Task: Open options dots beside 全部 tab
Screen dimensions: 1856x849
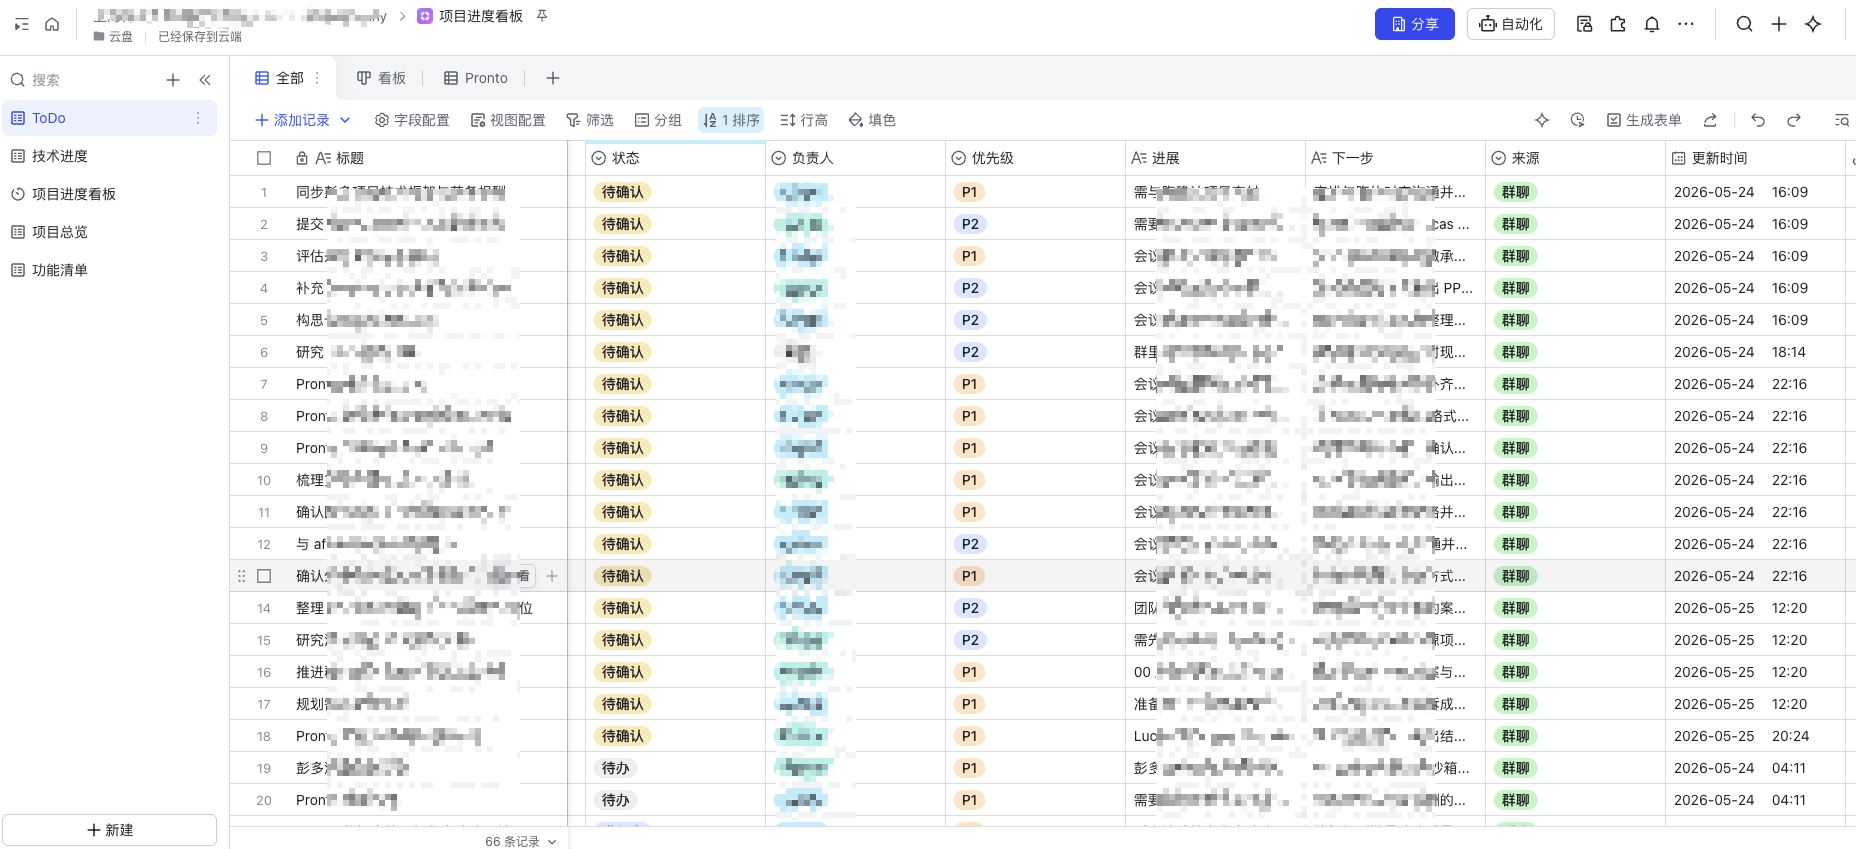Action: [318, 78]
